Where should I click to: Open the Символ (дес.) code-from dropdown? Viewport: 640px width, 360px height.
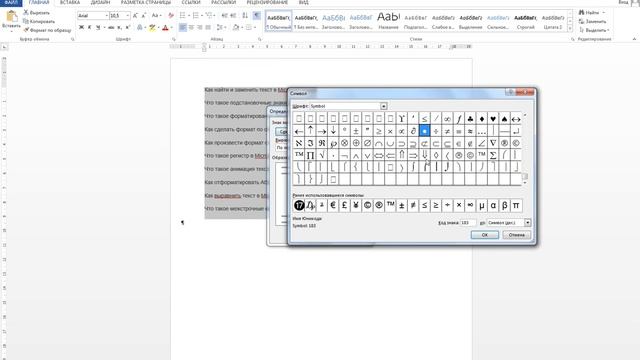coord(527,223)
